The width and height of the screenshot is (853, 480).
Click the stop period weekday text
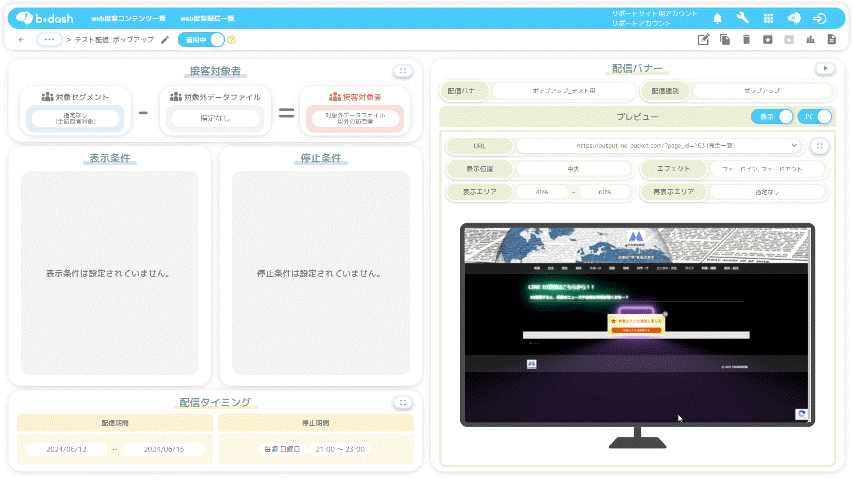coord(282,450)
